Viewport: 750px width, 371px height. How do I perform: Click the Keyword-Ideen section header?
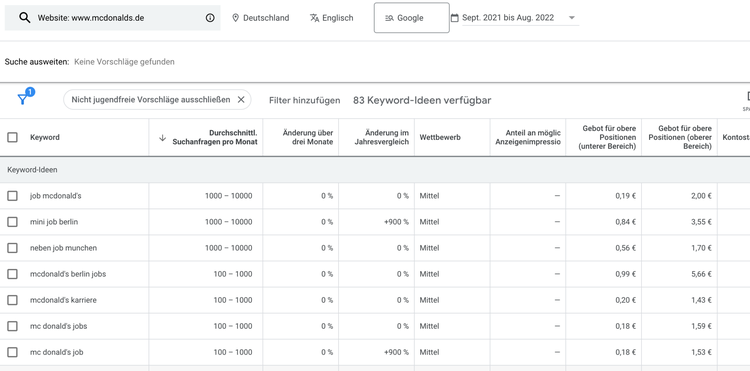33,170
